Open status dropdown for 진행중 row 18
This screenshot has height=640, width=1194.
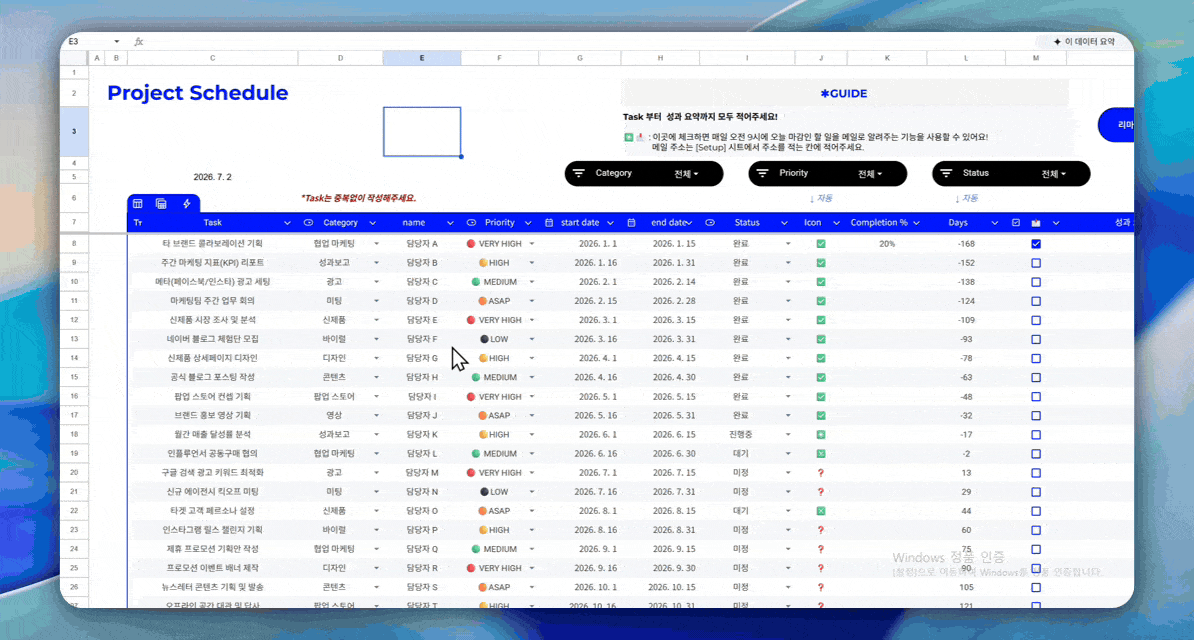[x=788, y=434]
